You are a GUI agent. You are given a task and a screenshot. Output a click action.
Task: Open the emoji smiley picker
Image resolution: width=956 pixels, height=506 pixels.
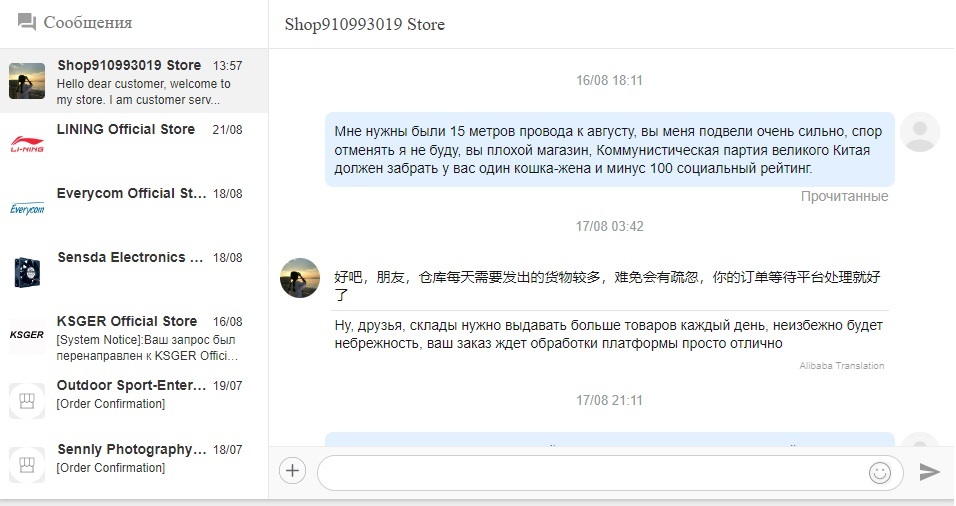pos(880,472)
